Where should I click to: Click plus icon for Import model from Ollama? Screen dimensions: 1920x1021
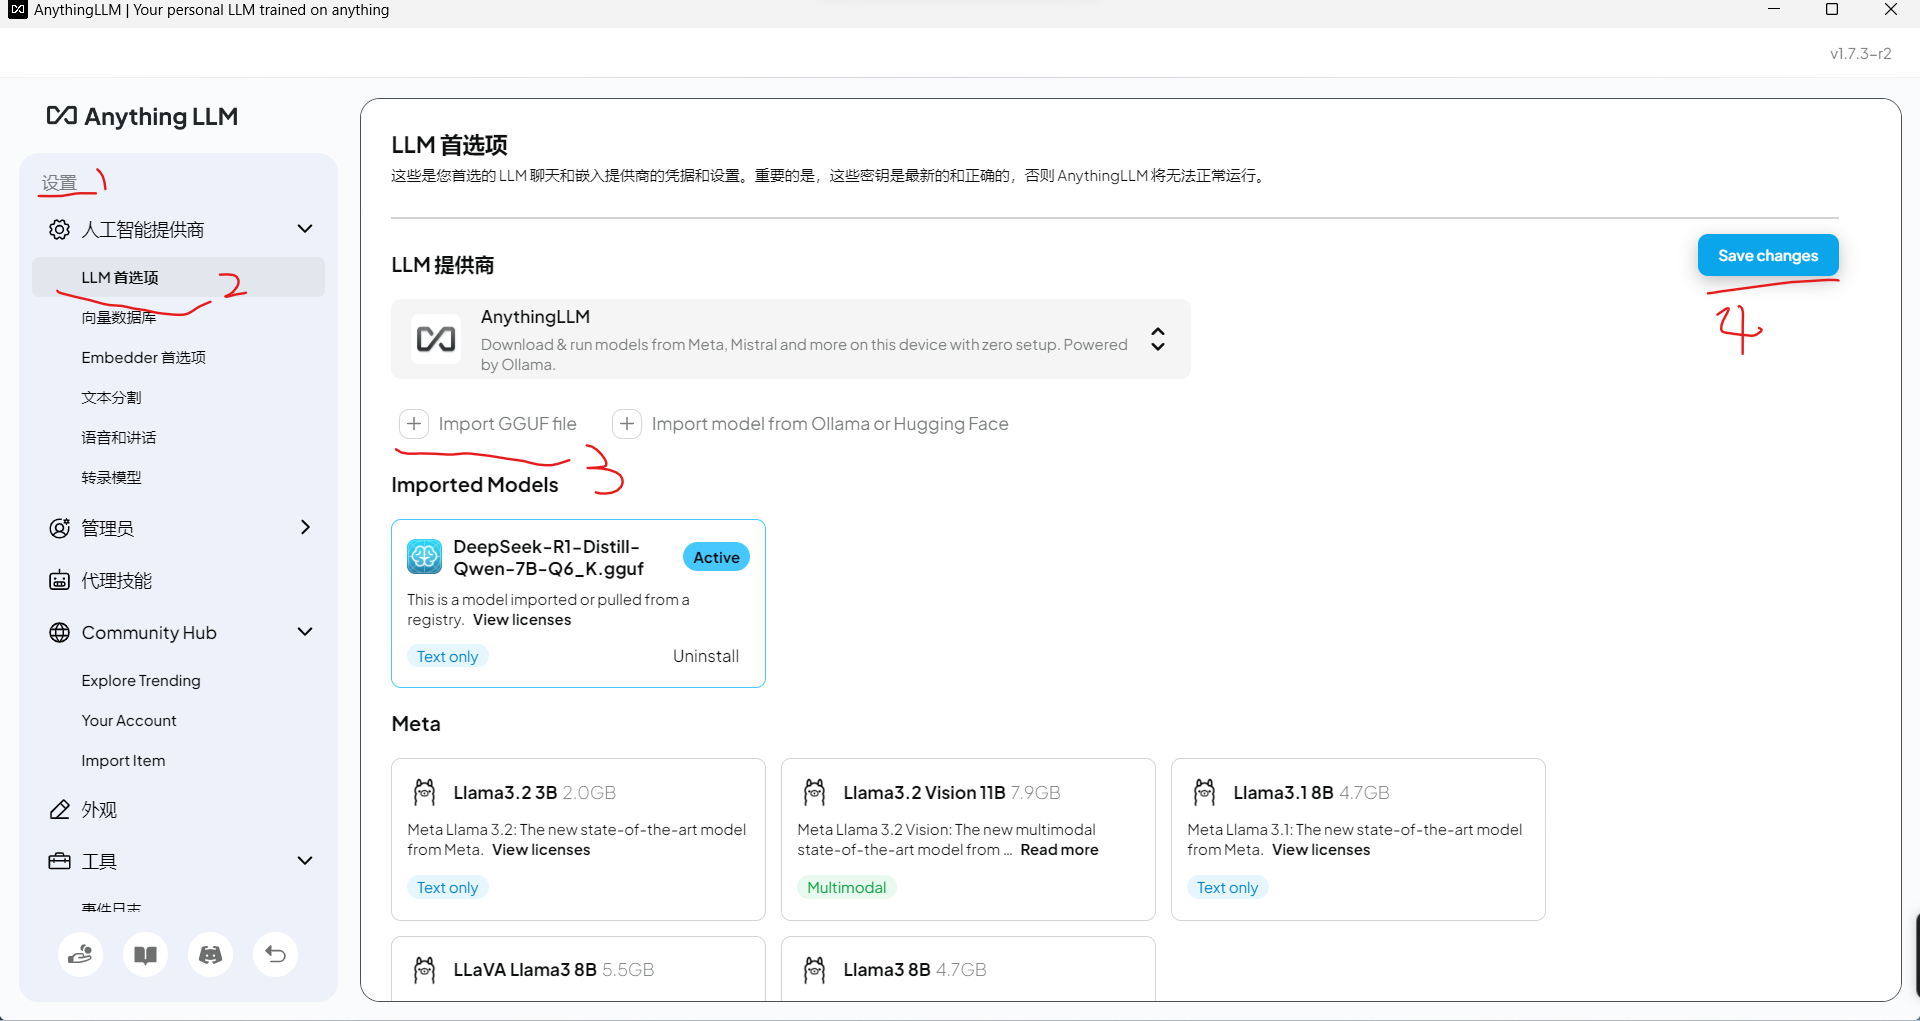(627, 424)
